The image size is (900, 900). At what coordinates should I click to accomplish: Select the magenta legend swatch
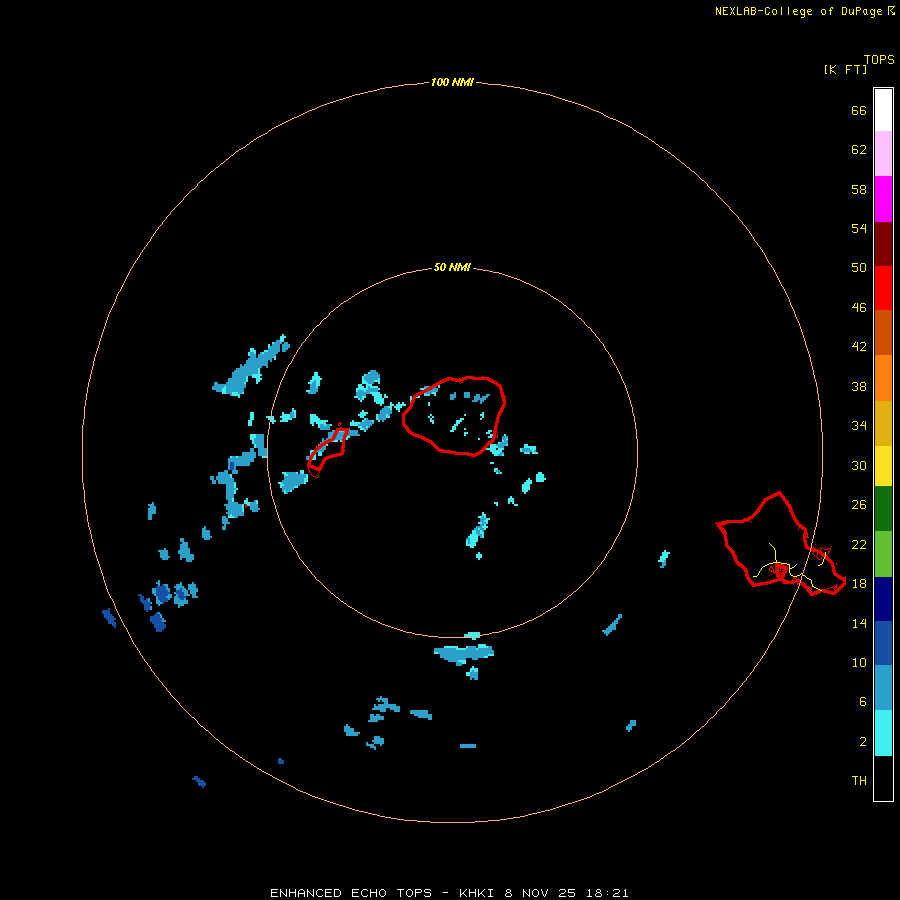click(883, 199)
